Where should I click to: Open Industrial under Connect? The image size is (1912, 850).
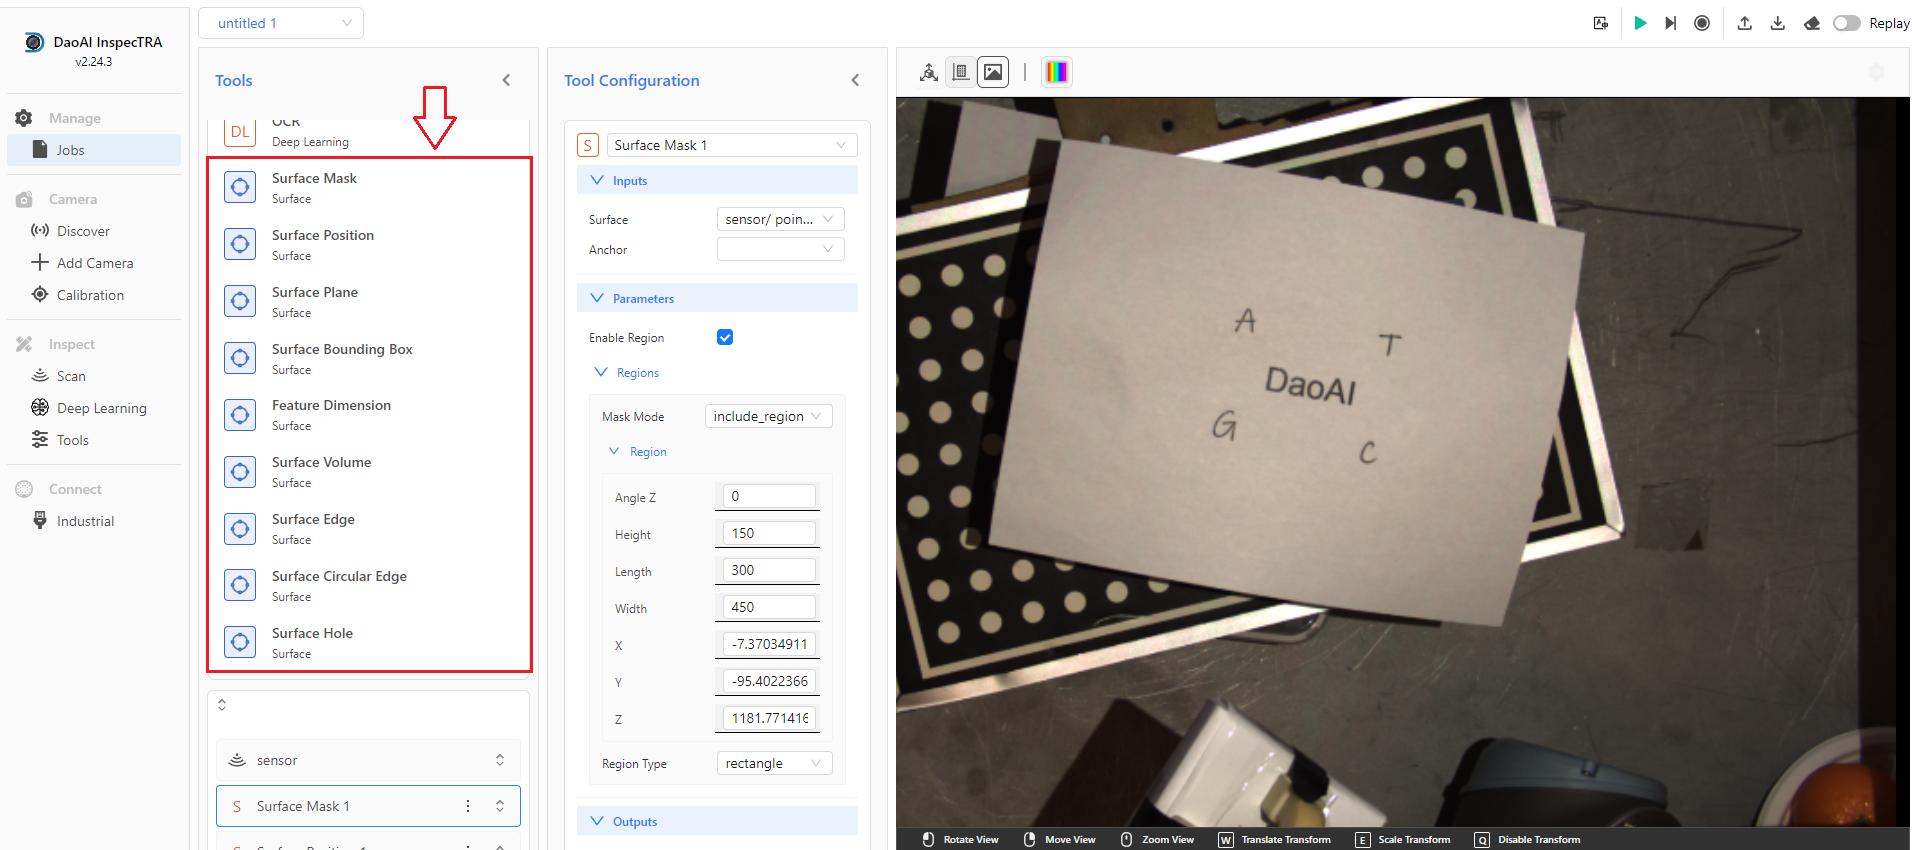pos(85,521)
